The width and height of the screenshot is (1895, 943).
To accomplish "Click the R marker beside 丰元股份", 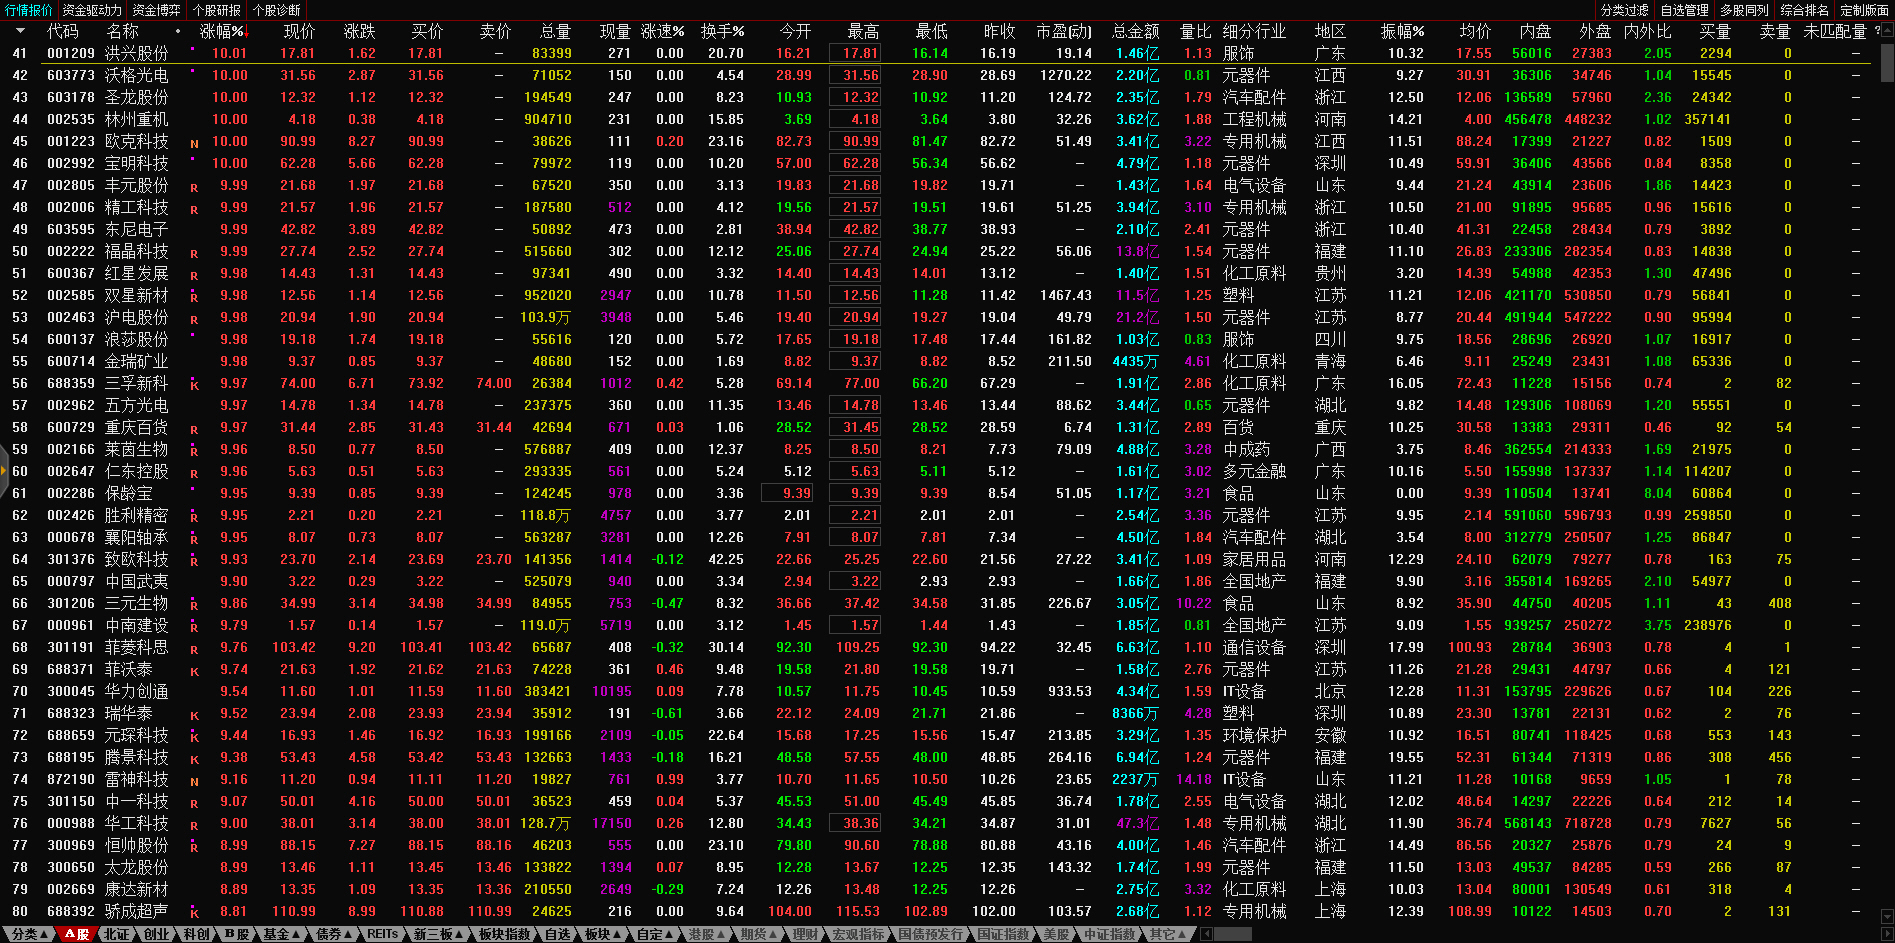I will coord(194,187).
